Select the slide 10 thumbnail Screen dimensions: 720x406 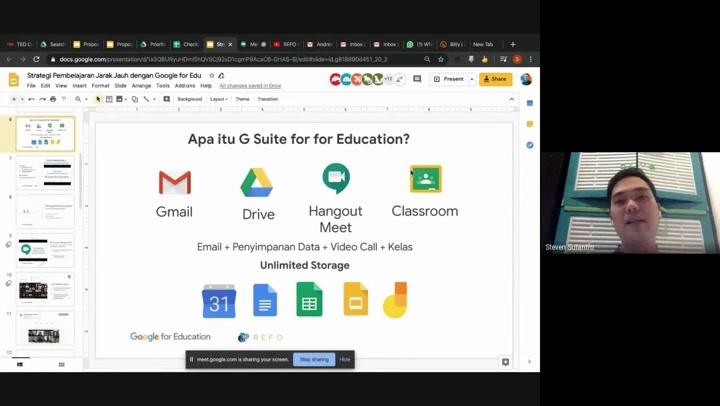(x=45, y=289)
